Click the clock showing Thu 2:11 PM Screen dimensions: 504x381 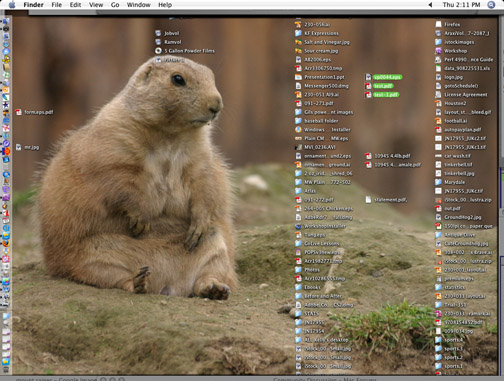pyautogui.click(x=461, y=5)
